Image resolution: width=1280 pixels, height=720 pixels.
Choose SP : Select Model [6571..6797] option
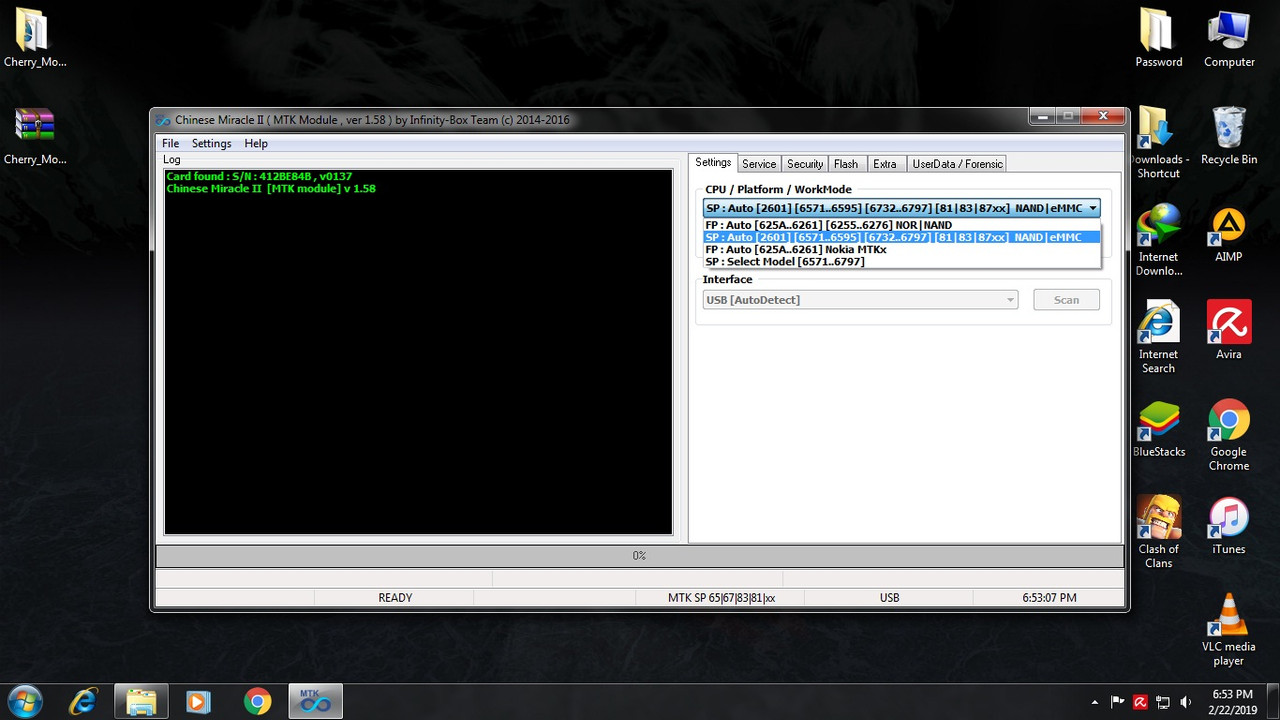point(901,261)
